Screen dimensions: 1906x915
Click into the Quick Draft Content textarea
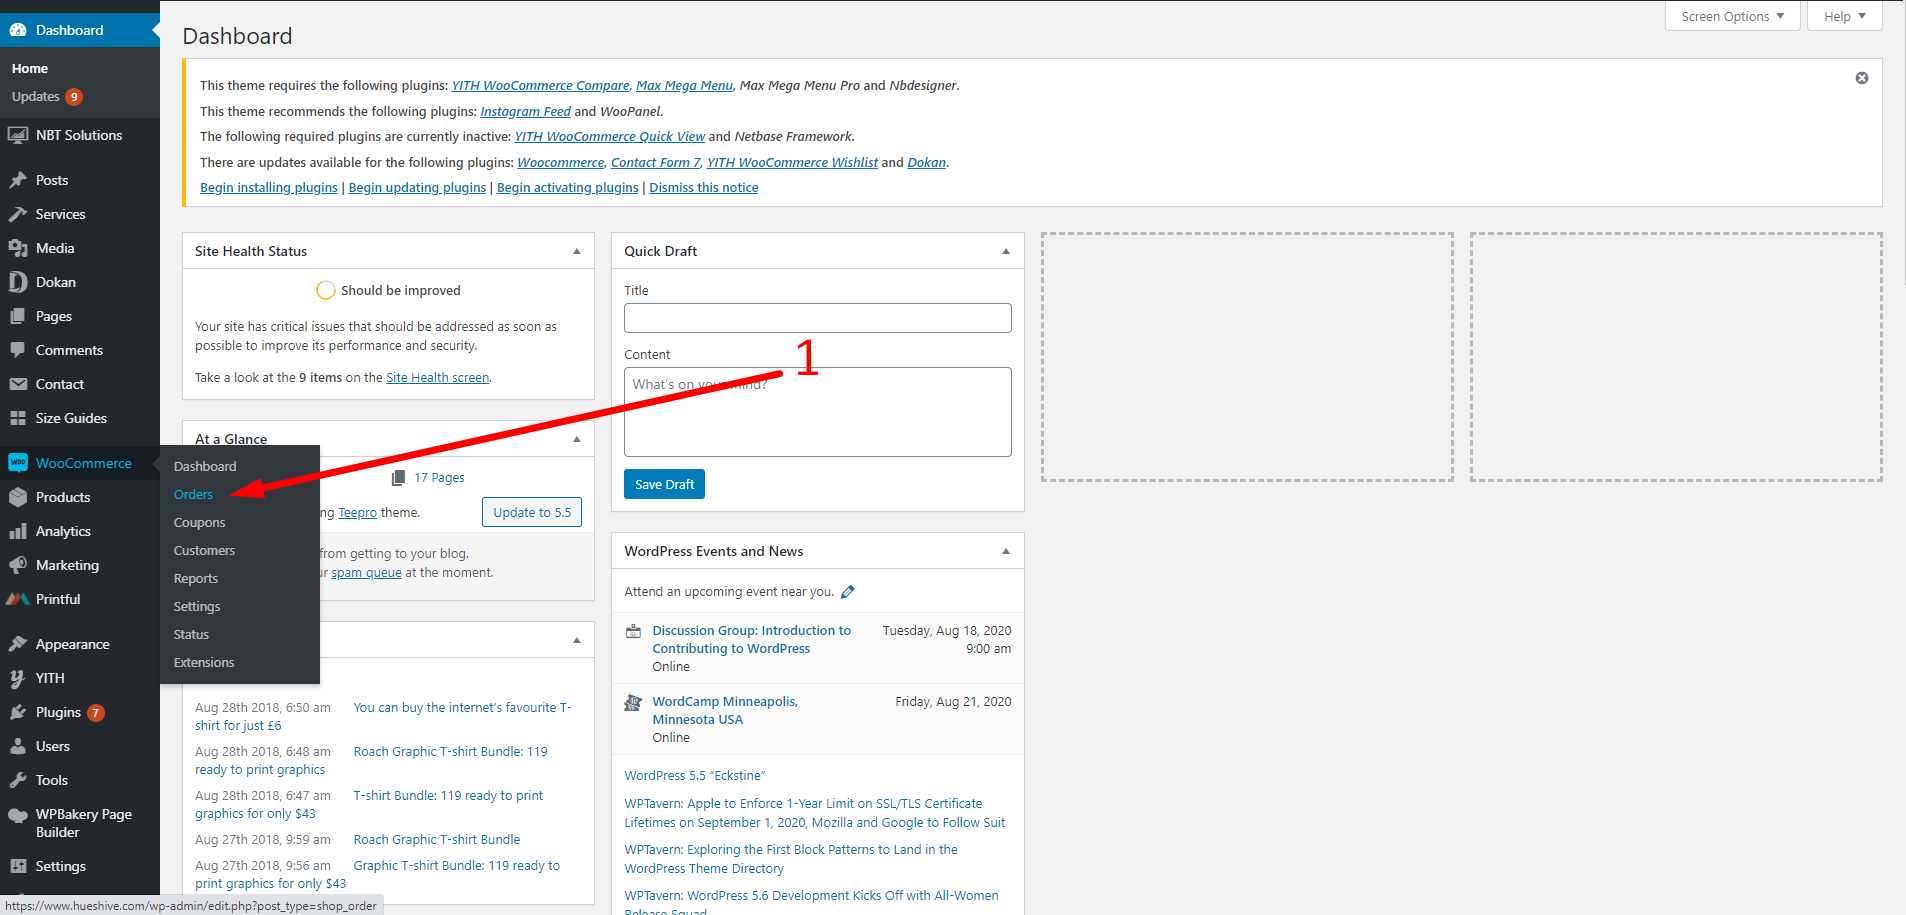818,412
